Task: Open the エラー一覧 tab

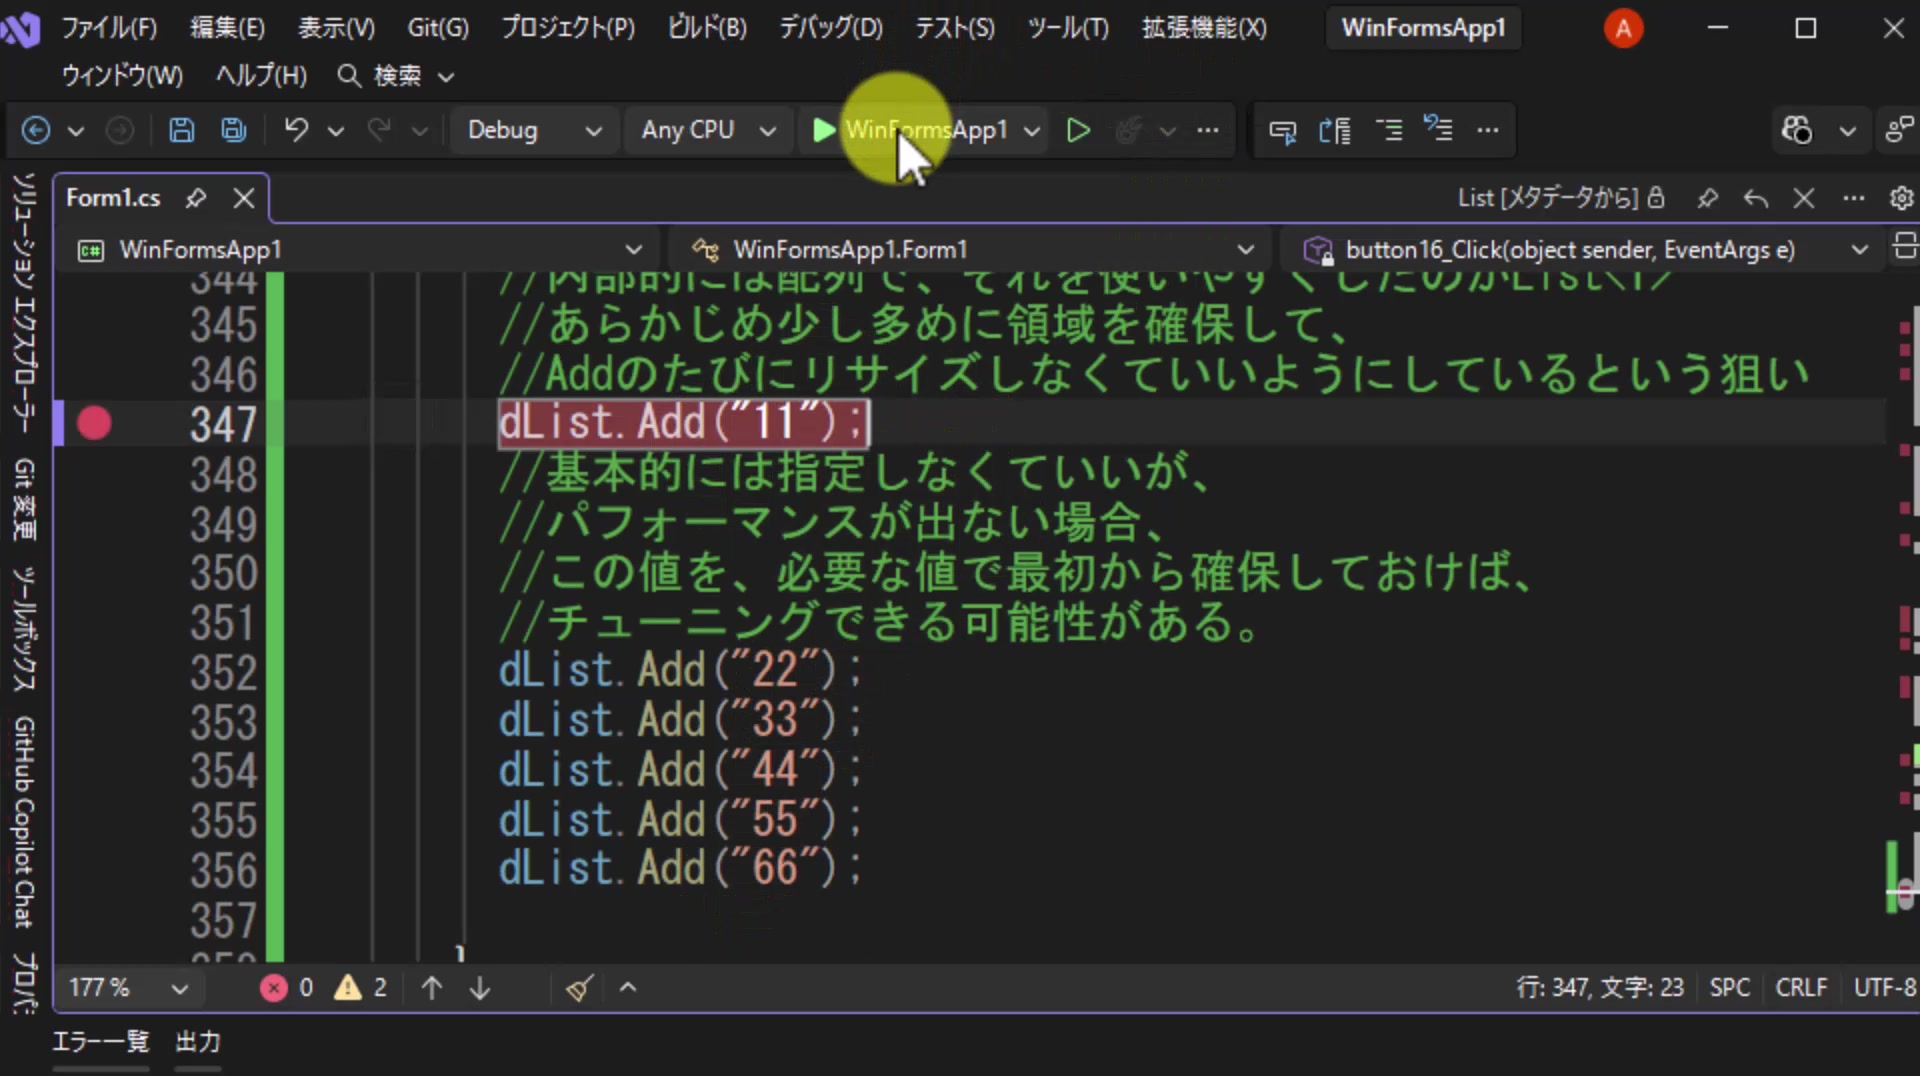Action: coord(100,1042)
